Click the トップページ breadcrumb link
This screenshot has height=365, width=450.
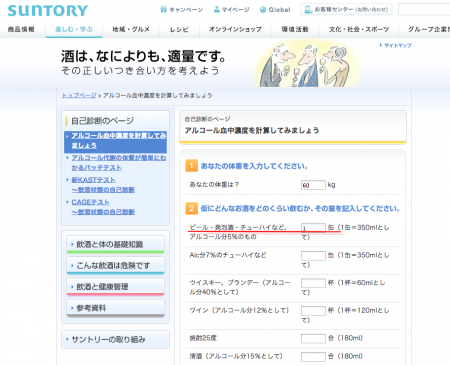(x=79, y=95)
